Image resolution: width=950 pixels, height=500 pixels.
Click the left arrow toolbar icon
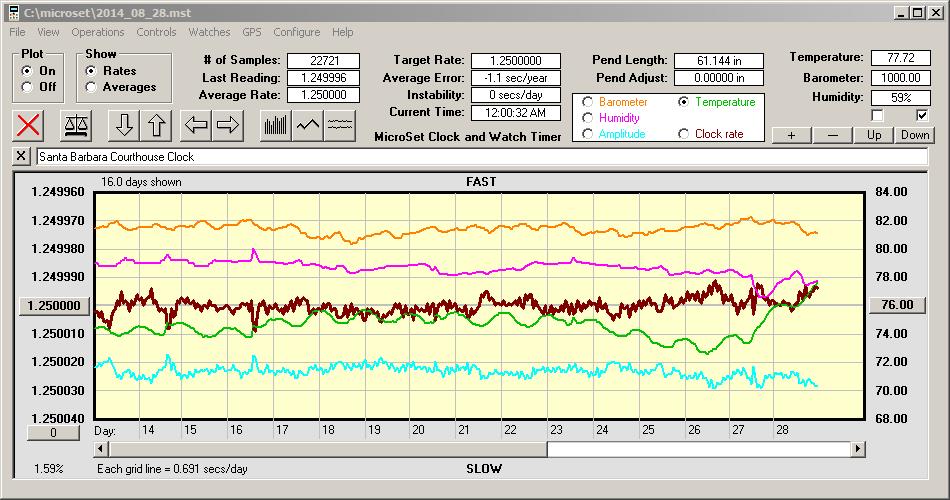pos(196,125)
